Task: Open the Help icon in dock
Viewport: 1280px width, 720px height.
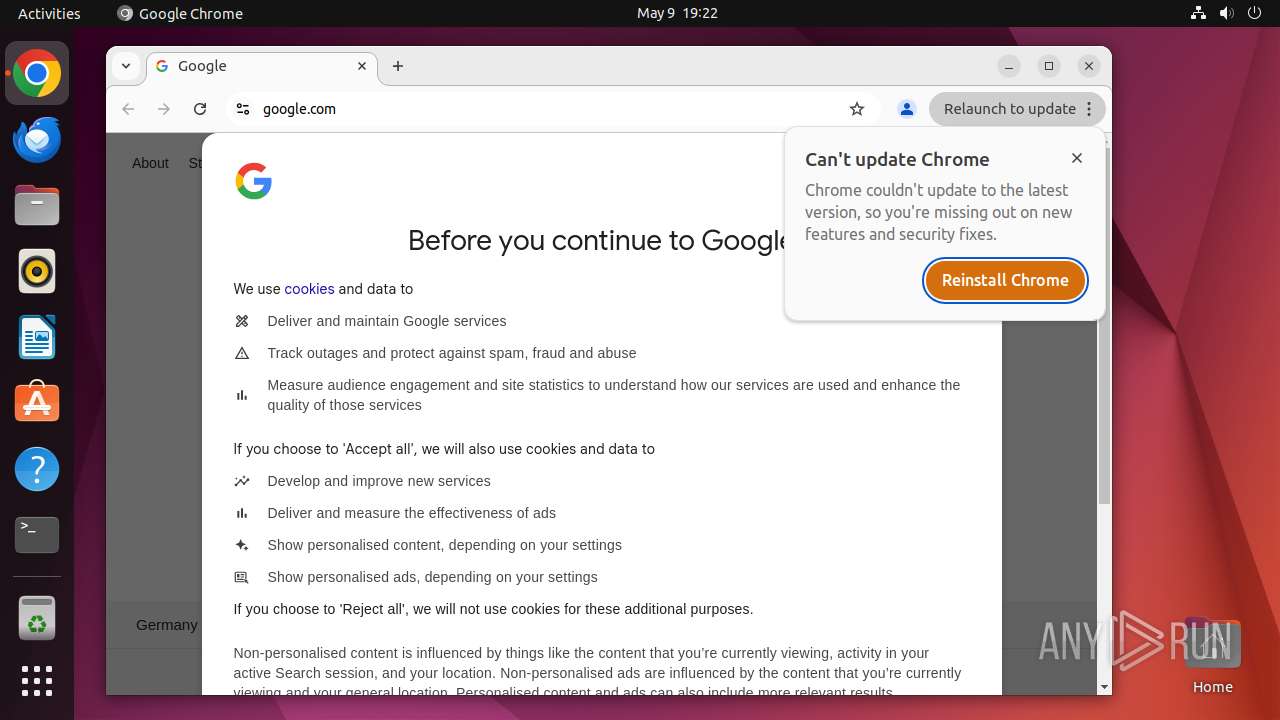Action: coord(37,469)
